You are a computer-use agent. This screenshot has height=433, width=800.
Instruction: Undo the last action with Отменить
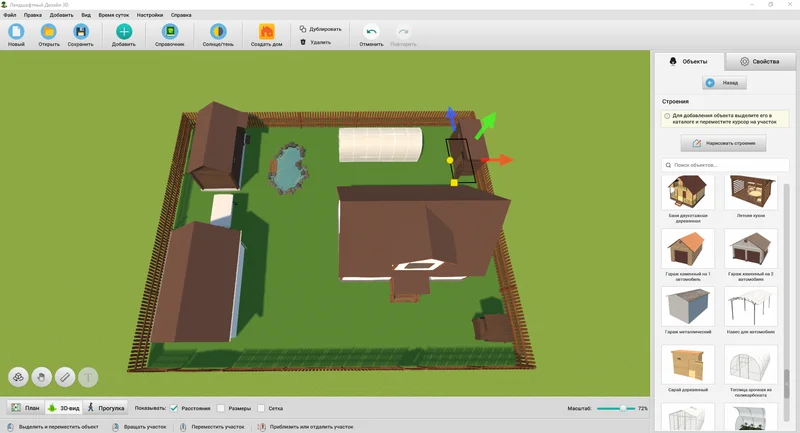(371, 32)
